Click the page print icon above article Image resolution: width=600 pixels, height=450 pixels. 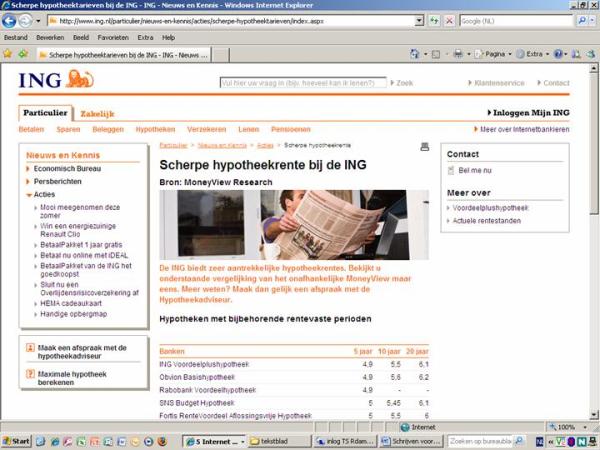click(424, 147)
